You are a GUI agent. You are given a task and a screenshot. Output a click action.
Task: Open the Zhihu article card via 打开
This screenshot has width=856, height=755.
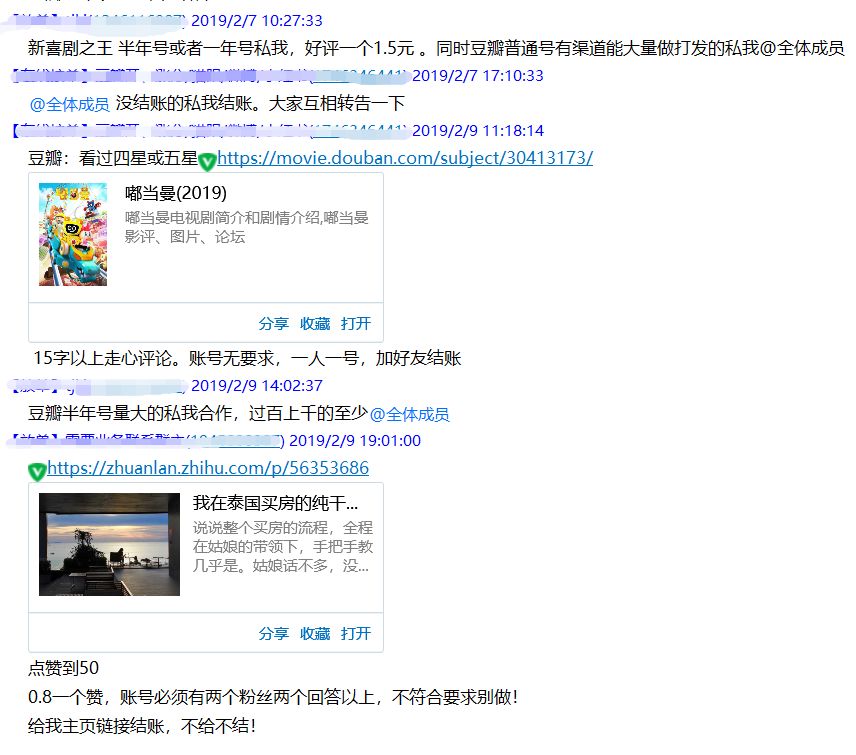click(x=354, y=633)
